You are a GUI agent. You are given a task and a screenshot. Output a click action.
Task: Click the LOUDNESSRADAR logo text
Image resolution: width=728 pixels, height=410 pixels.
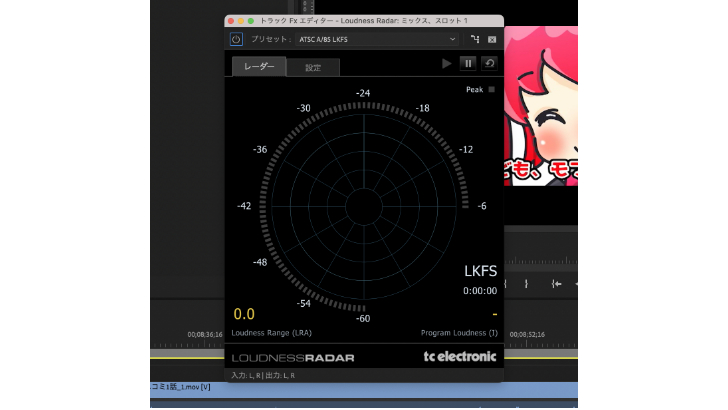(x=293, y=358)
